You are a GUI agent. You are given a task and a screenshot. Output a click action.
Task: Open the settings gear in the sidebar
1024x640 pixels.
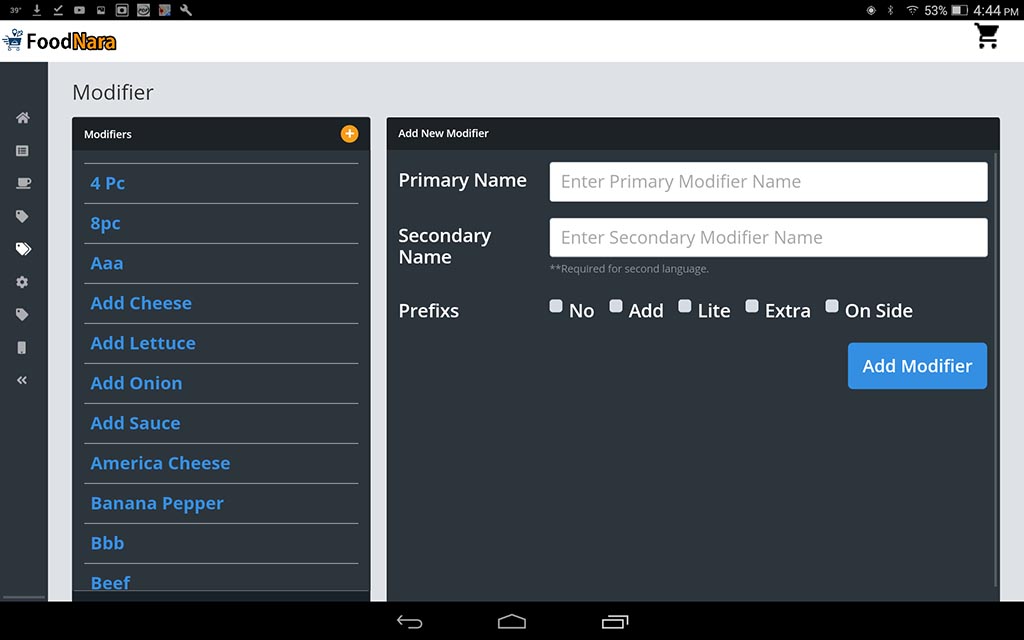(x=22, y=282)
